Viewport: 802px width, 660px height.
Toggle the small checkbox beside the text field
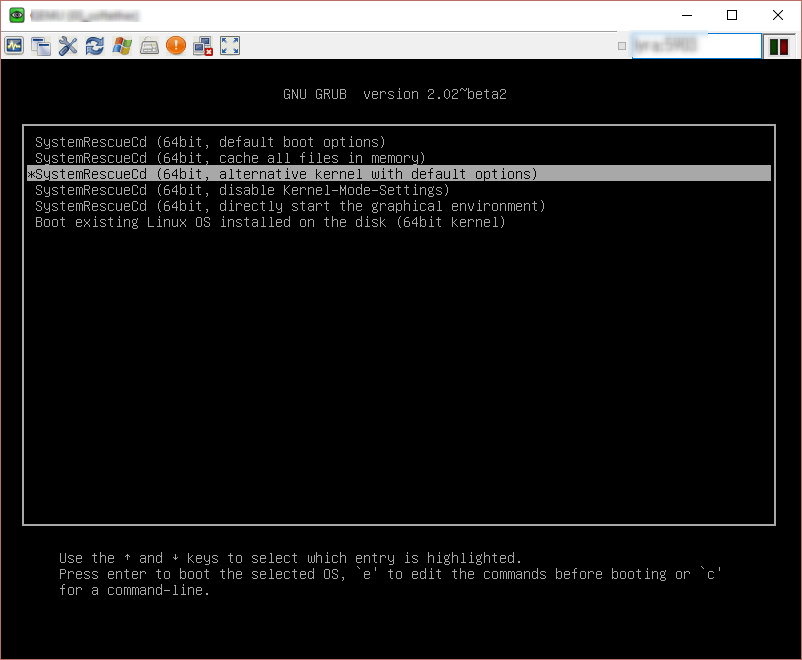(x=622, y=46)
